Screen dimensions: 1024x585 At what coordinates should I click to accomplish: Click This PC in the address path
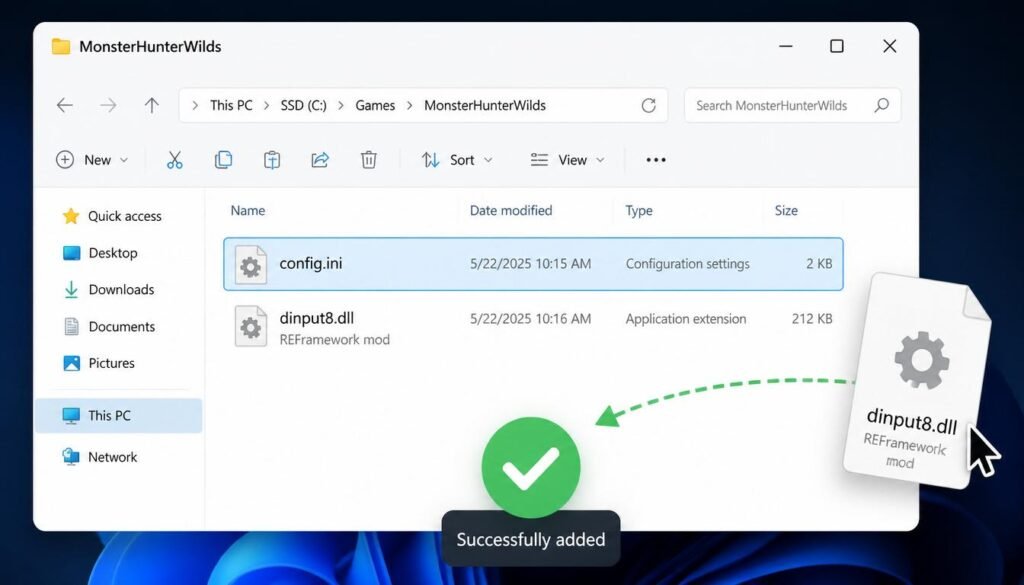pyautogui.click(x=231, y=106)
